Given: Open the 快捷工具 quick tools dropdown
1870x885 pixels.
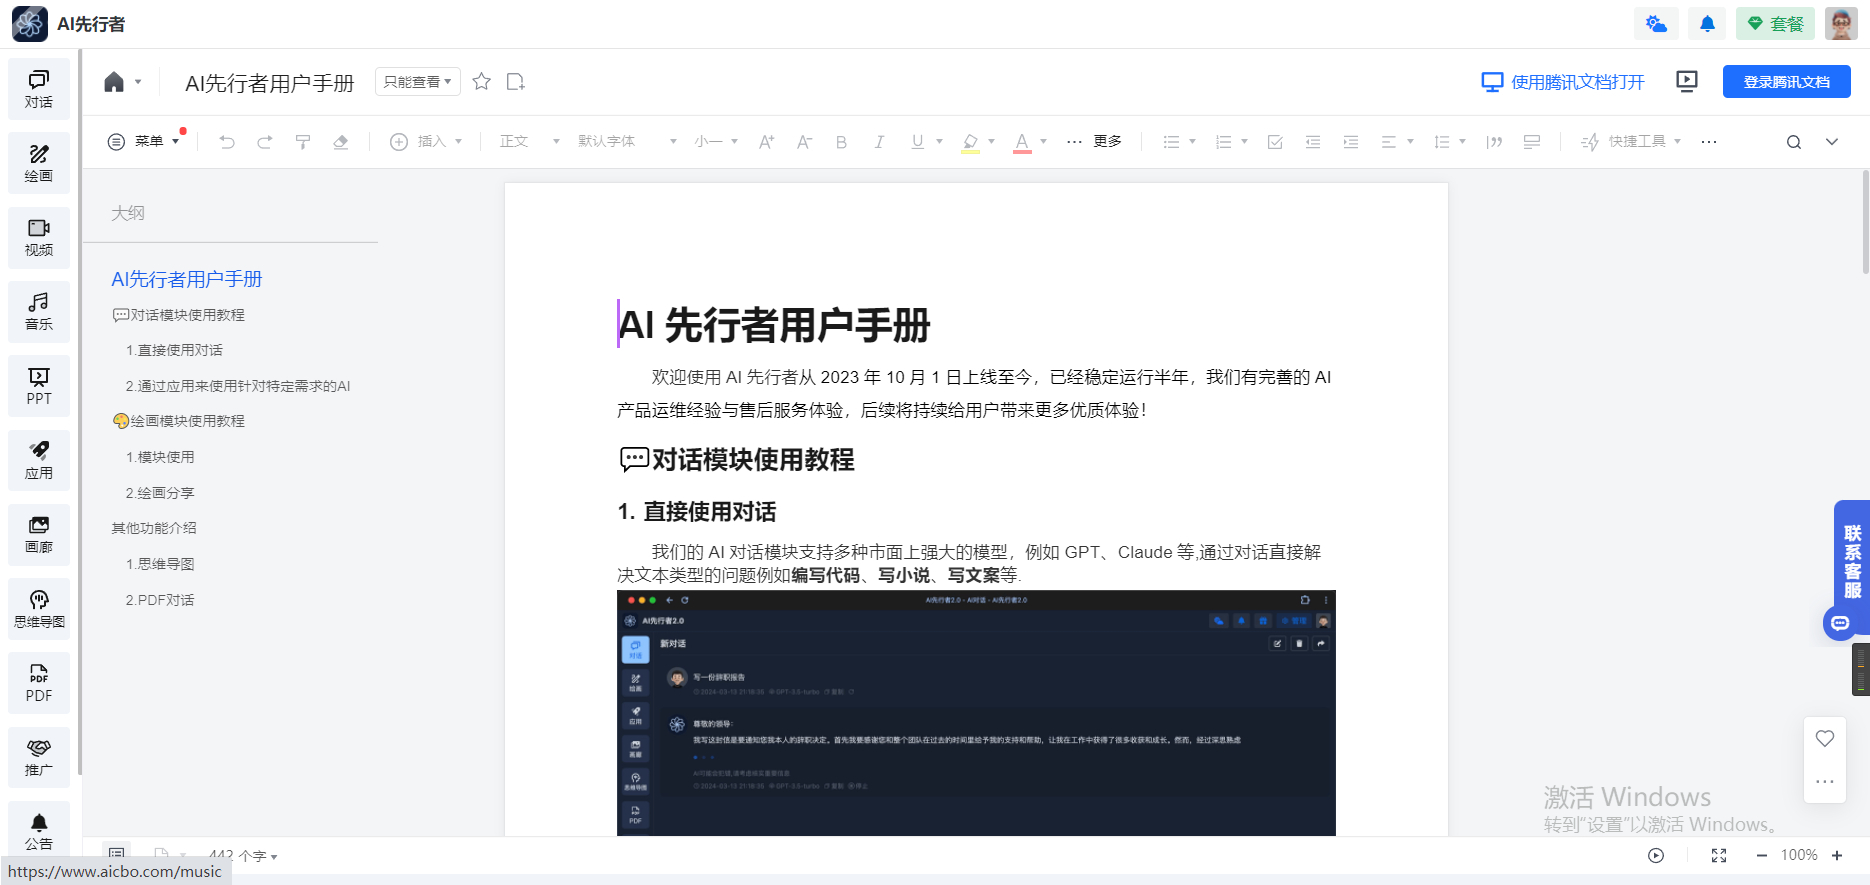Looking at the screenshot, I should point(1630,142).
